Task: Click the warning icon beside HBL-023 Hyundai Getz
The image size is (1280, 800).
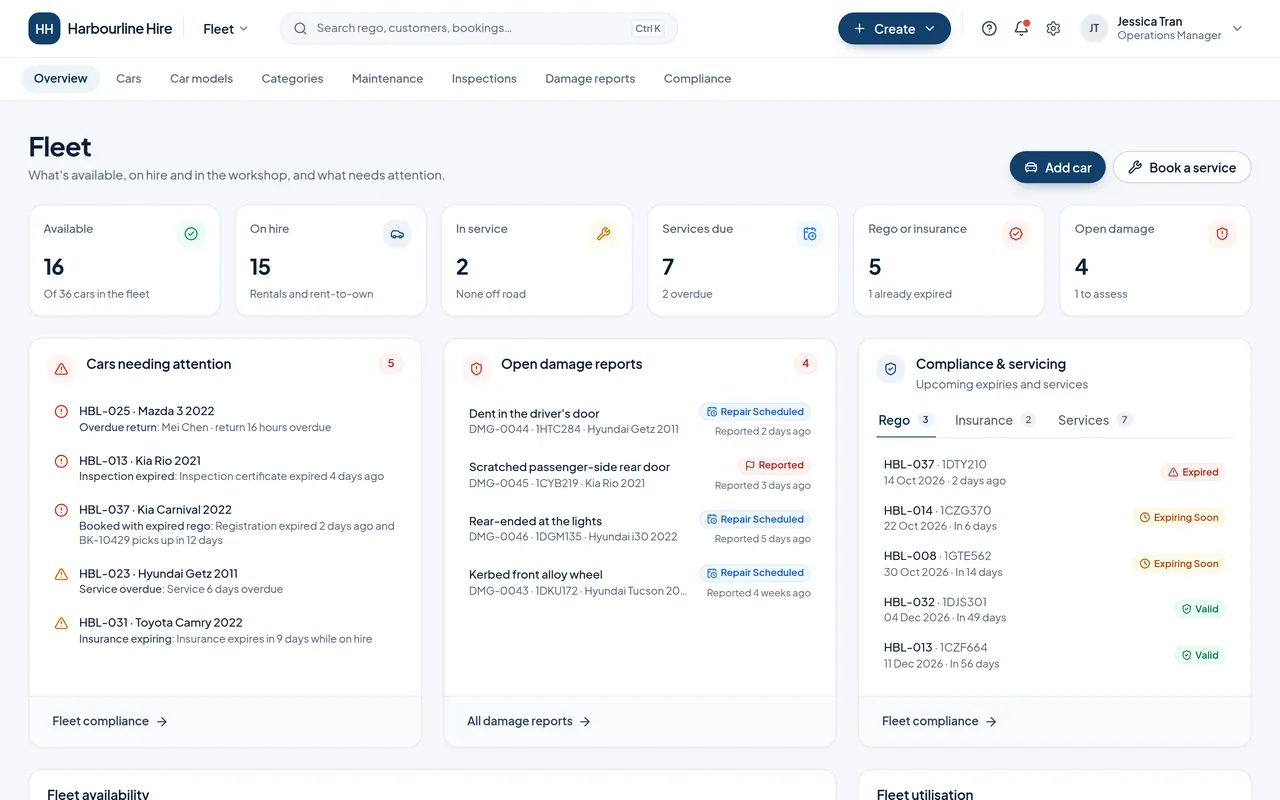Action: tap(61, 574)
